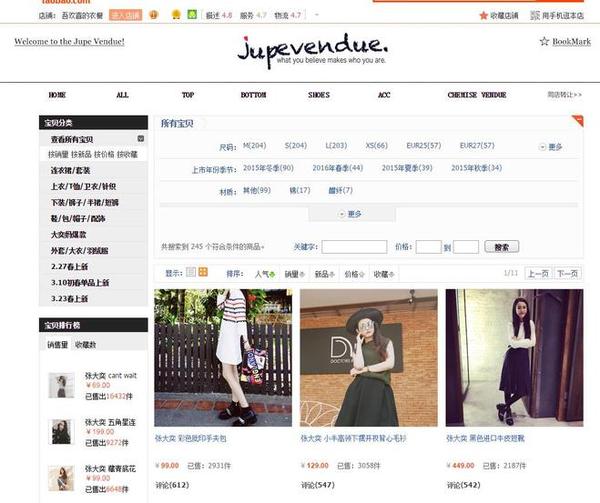Image resolution: width=600 pixels, height=503 pixels.
Task: Collapse the 查看所有宝贝 category toggle
Action: tap(141, 138)
